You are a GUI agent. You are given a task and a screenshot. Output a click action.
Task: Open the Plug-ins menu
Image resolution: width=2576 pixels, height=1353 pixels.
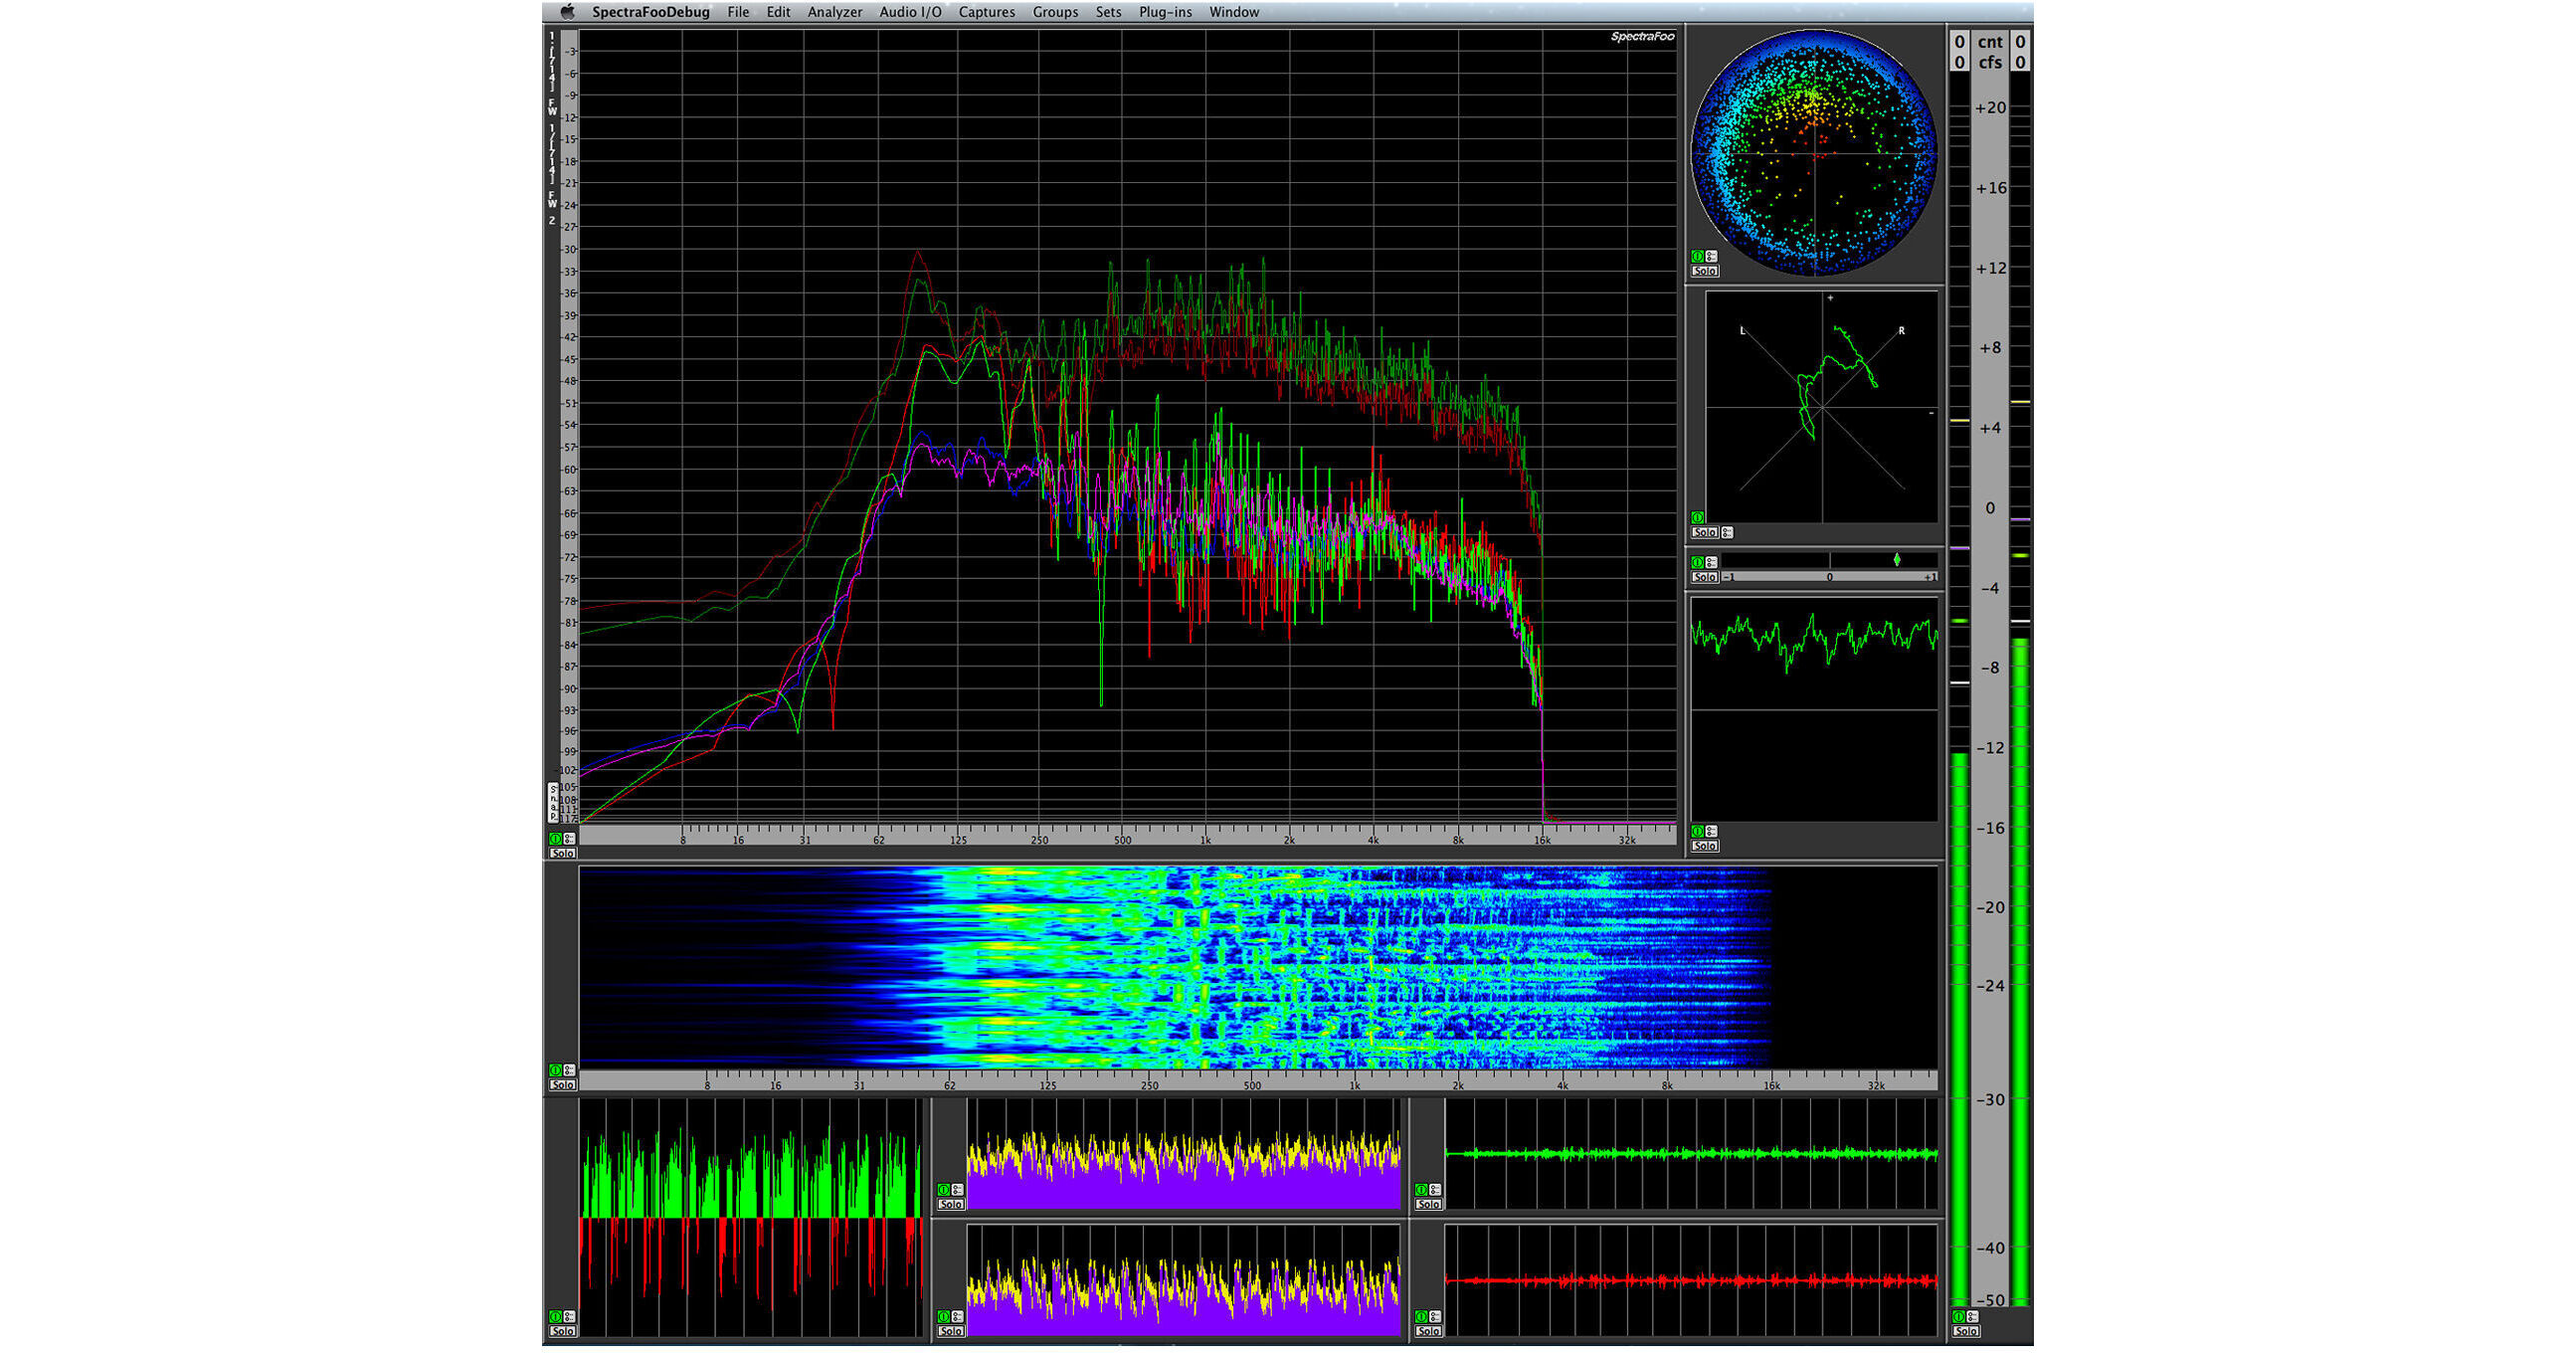[x=1165, y=12]
